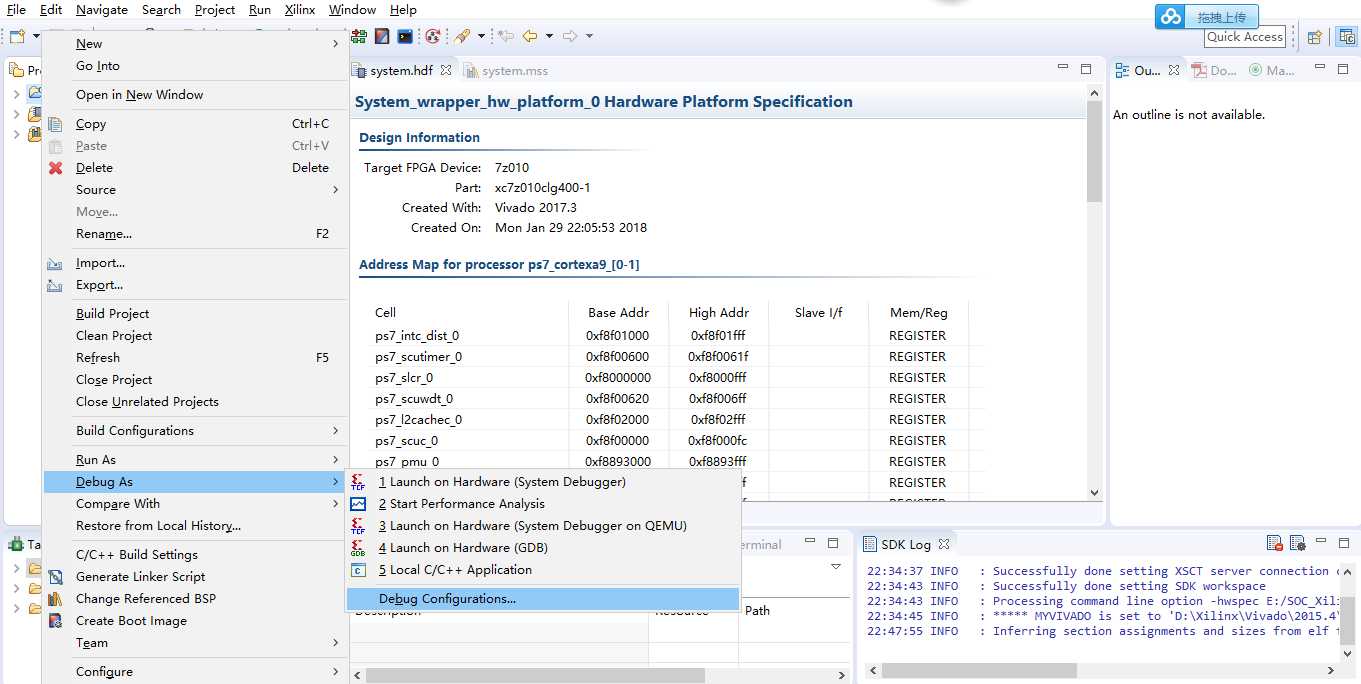Open Debug Configurations...
Image resolution: width=1361 pixels, height=684 pixels.
pyautogui.click(x=543, y=599)
